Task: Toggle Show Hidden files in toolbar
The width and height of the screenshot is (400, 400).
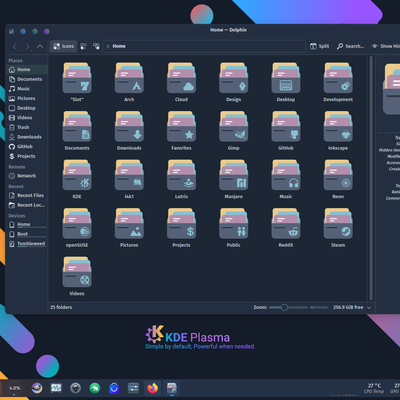Action: point(386,46)
